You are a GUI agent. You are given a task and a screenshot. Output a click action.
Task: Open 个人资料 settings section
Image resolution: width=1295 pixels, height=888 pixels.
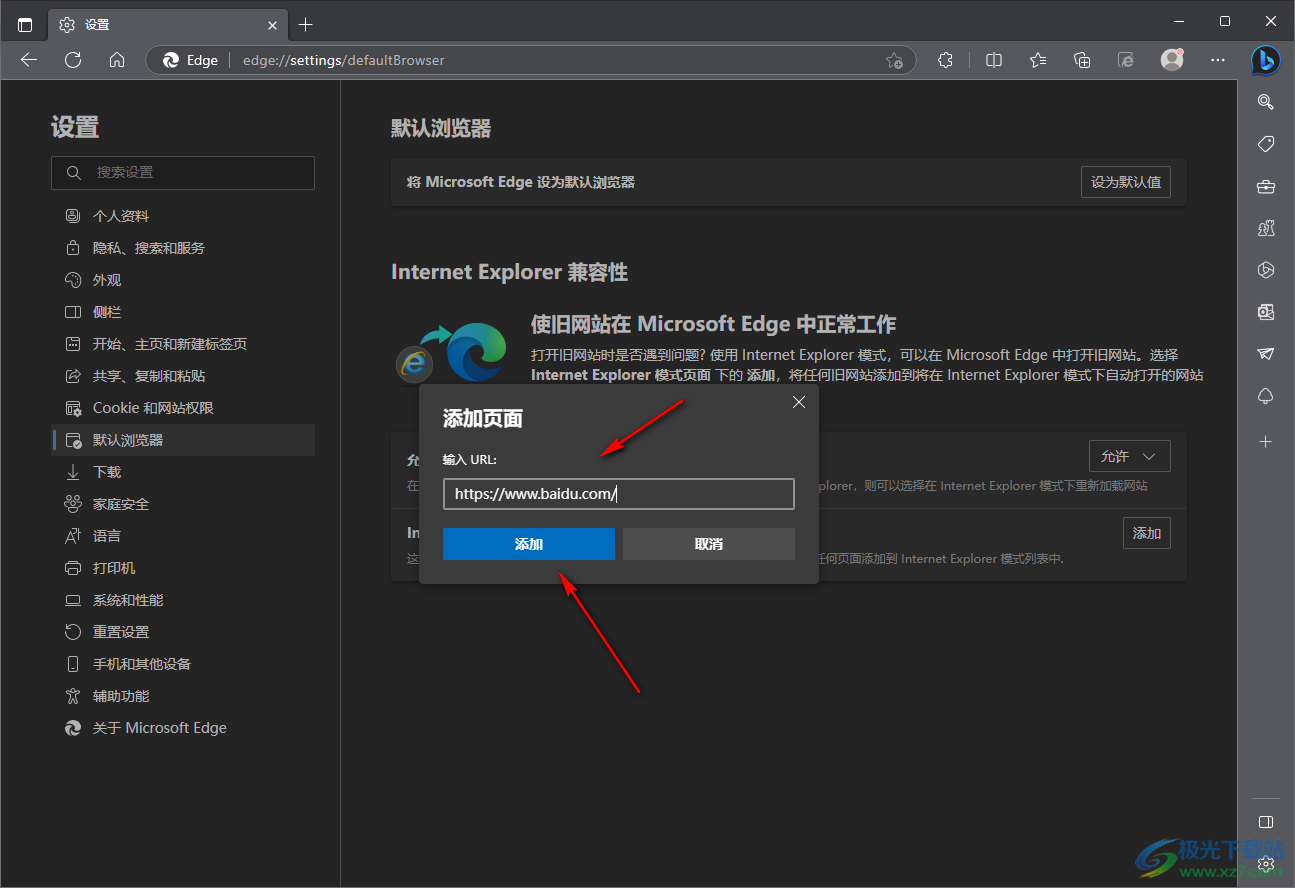183,216
